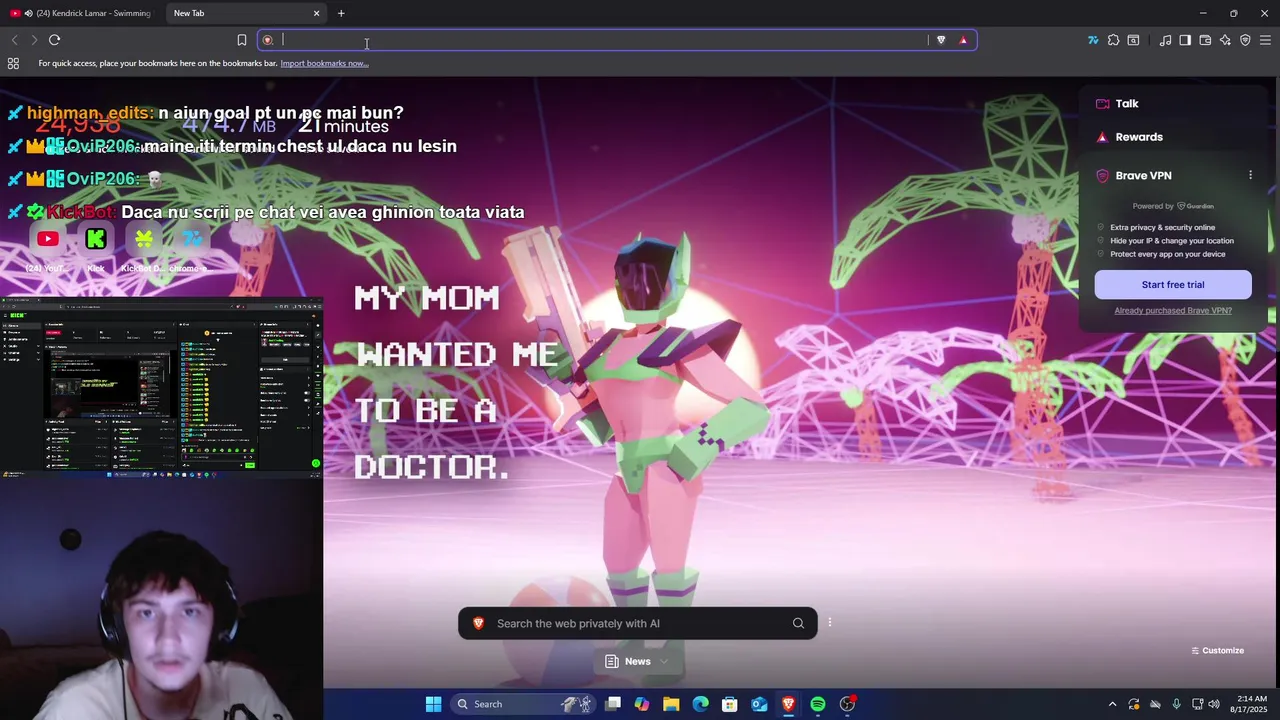Open Outlook from the taskbar
The image size is (1280, 720).
pos(759,704)
